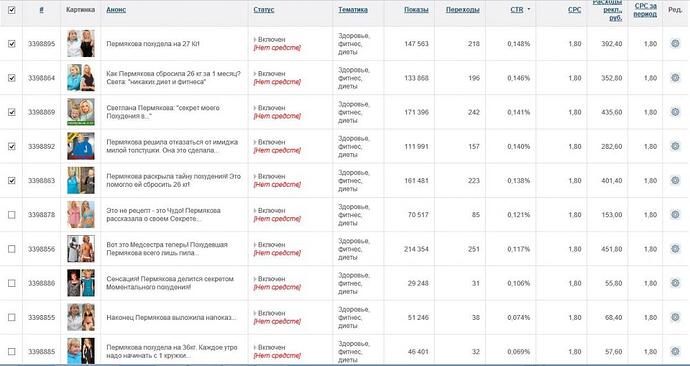This screenshot has height=366, width=690.
Task: Toggle select-all checkbox in header
Action: pyautogui.click(x=11, y=10)
